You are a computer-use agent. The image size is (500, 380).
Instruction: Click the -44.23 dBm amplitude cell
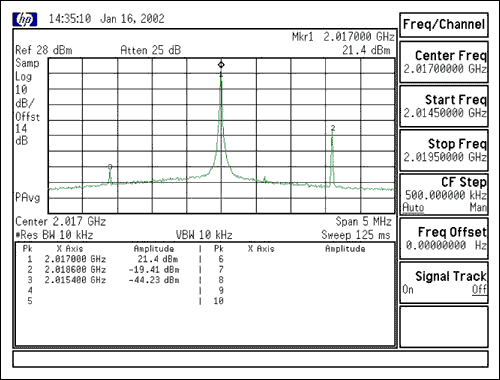click(154, 280)
